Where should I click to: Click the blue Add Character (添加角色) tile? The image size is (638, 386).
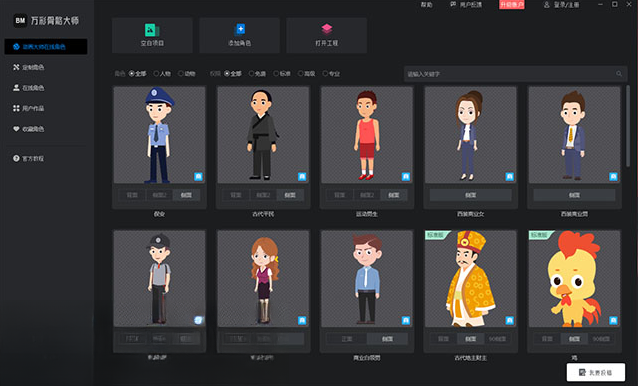pos(239,35)
